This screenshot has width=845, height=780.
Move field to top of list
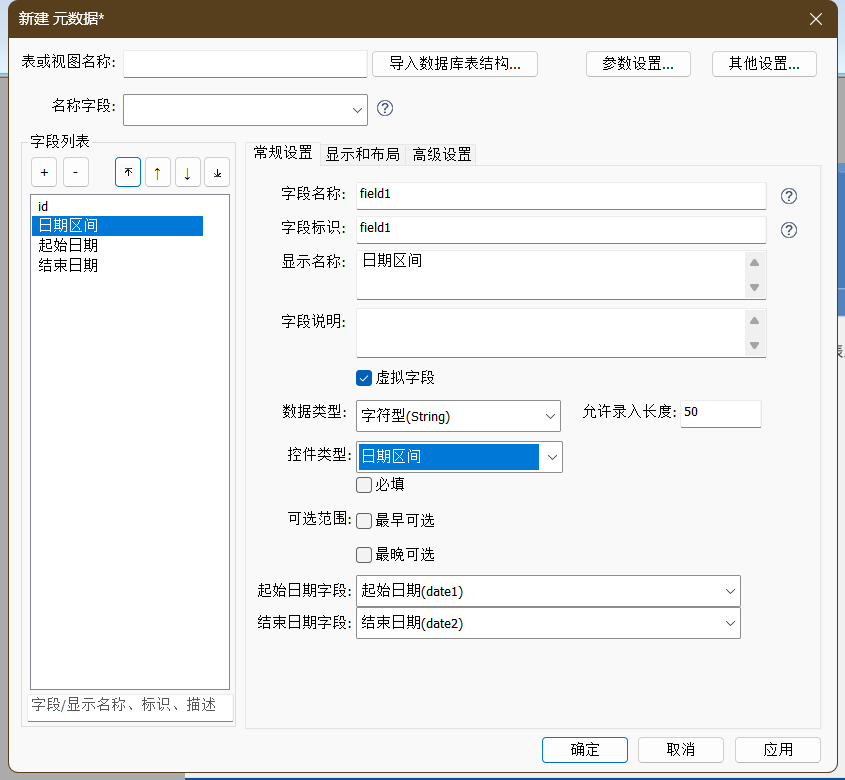pos(128,173)
